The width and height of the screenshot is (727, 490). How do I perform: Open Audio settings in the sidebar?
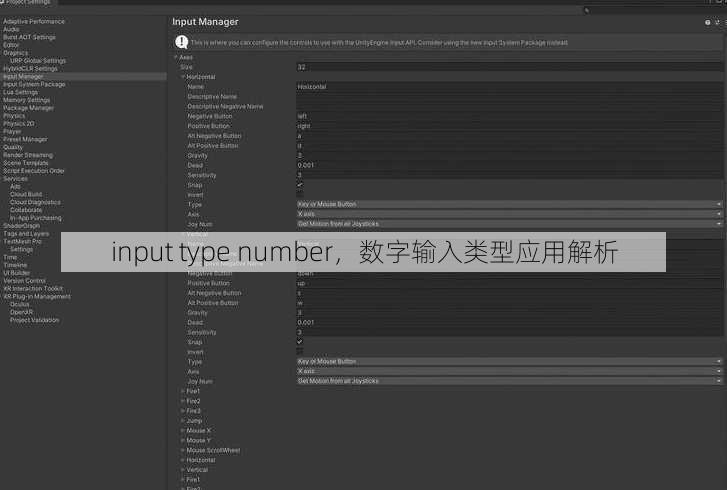coord(11,29)
